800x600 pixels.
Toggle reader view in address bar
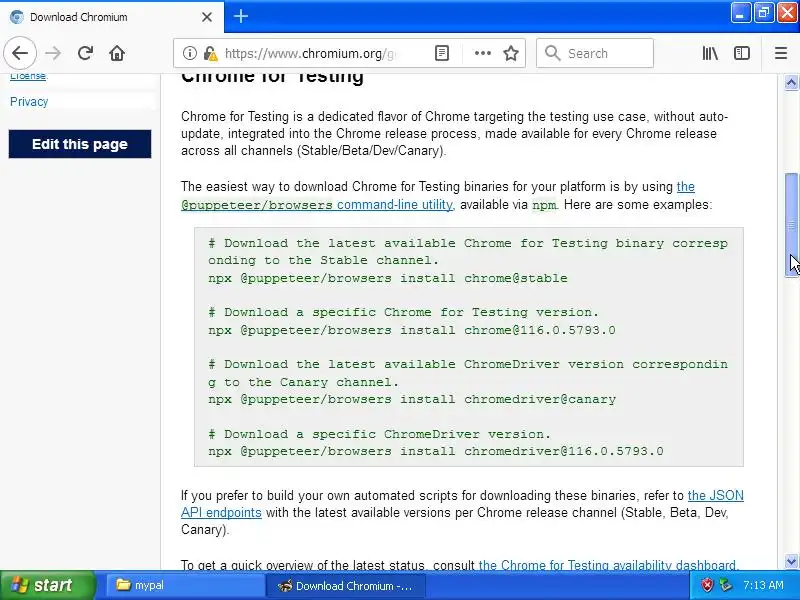[x=442, y=53]
